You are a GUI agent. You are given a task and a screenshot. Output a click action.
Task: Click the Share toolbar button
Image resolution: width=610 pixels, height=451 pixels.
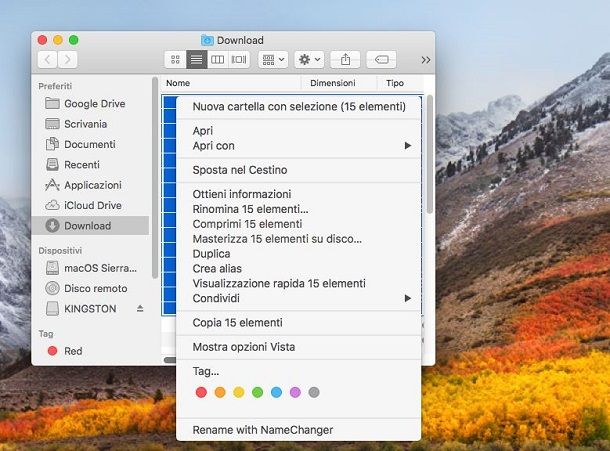(x=345, y=60)
